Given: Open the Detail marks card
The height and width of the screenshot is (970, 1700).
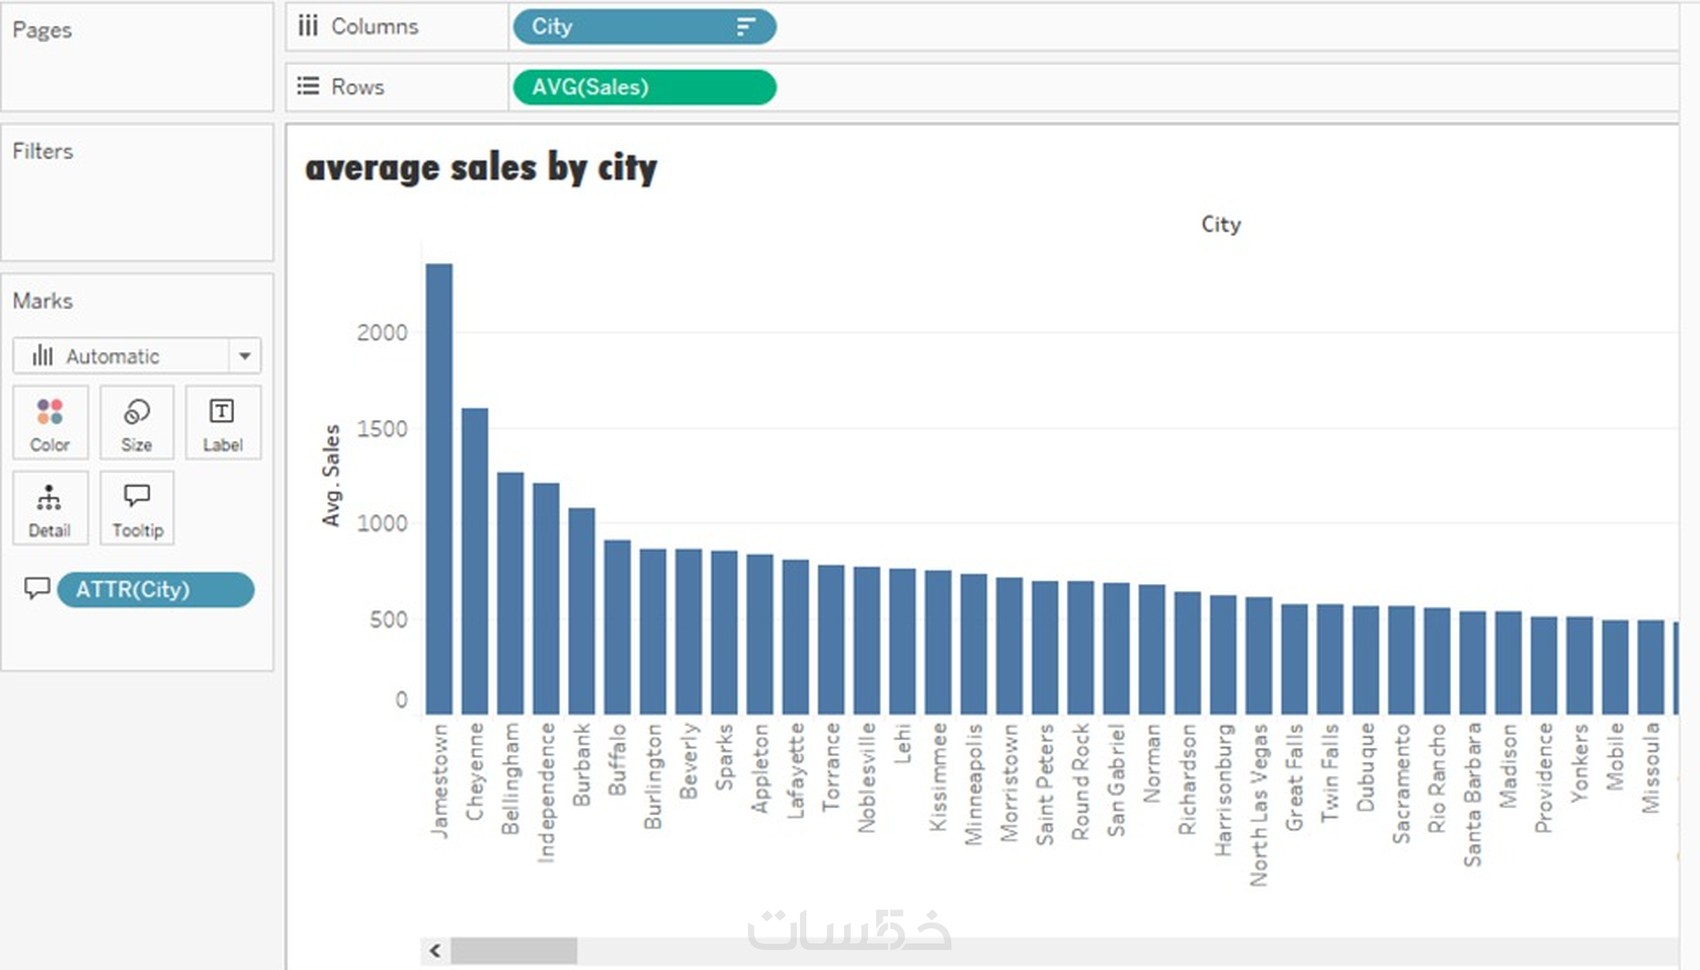Looking at the screenshot, I should coord(50,508).
